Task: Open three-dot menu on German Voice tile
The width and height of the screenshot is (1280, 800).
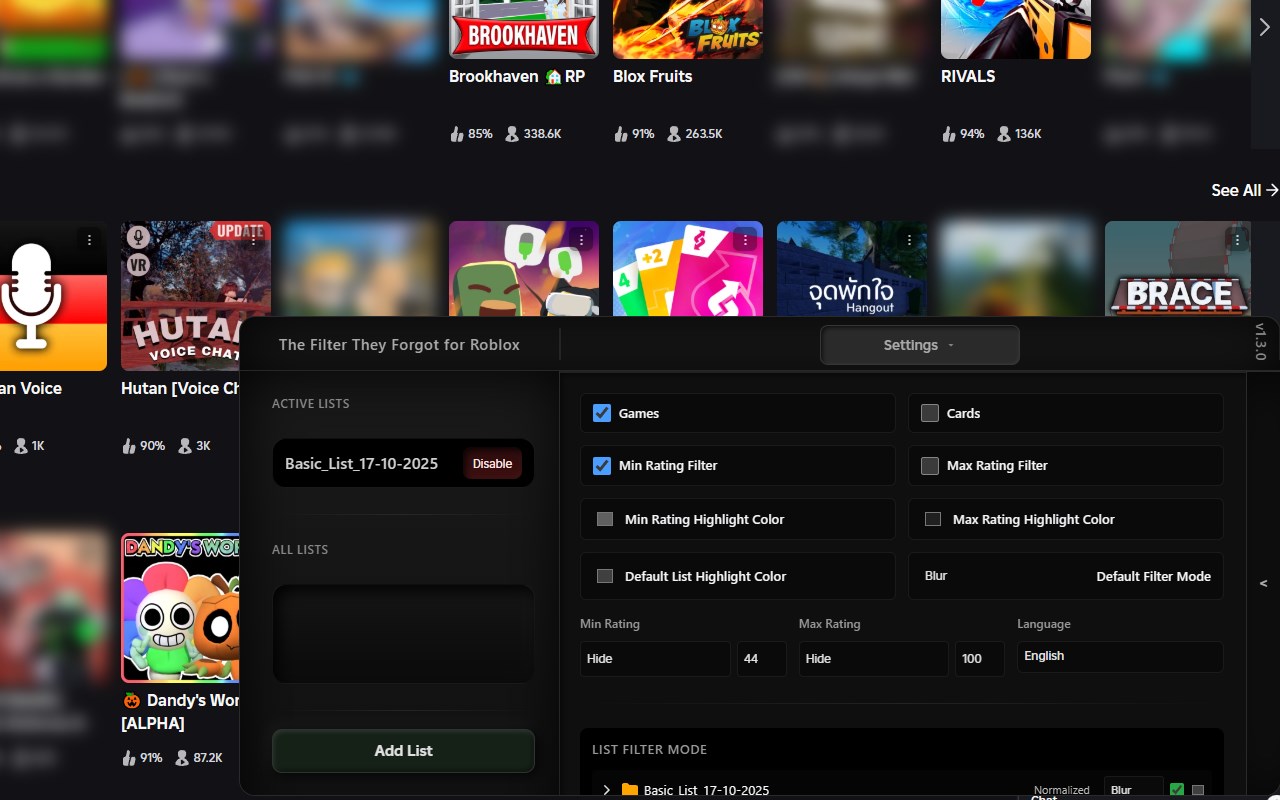Action: pos(90,240)
